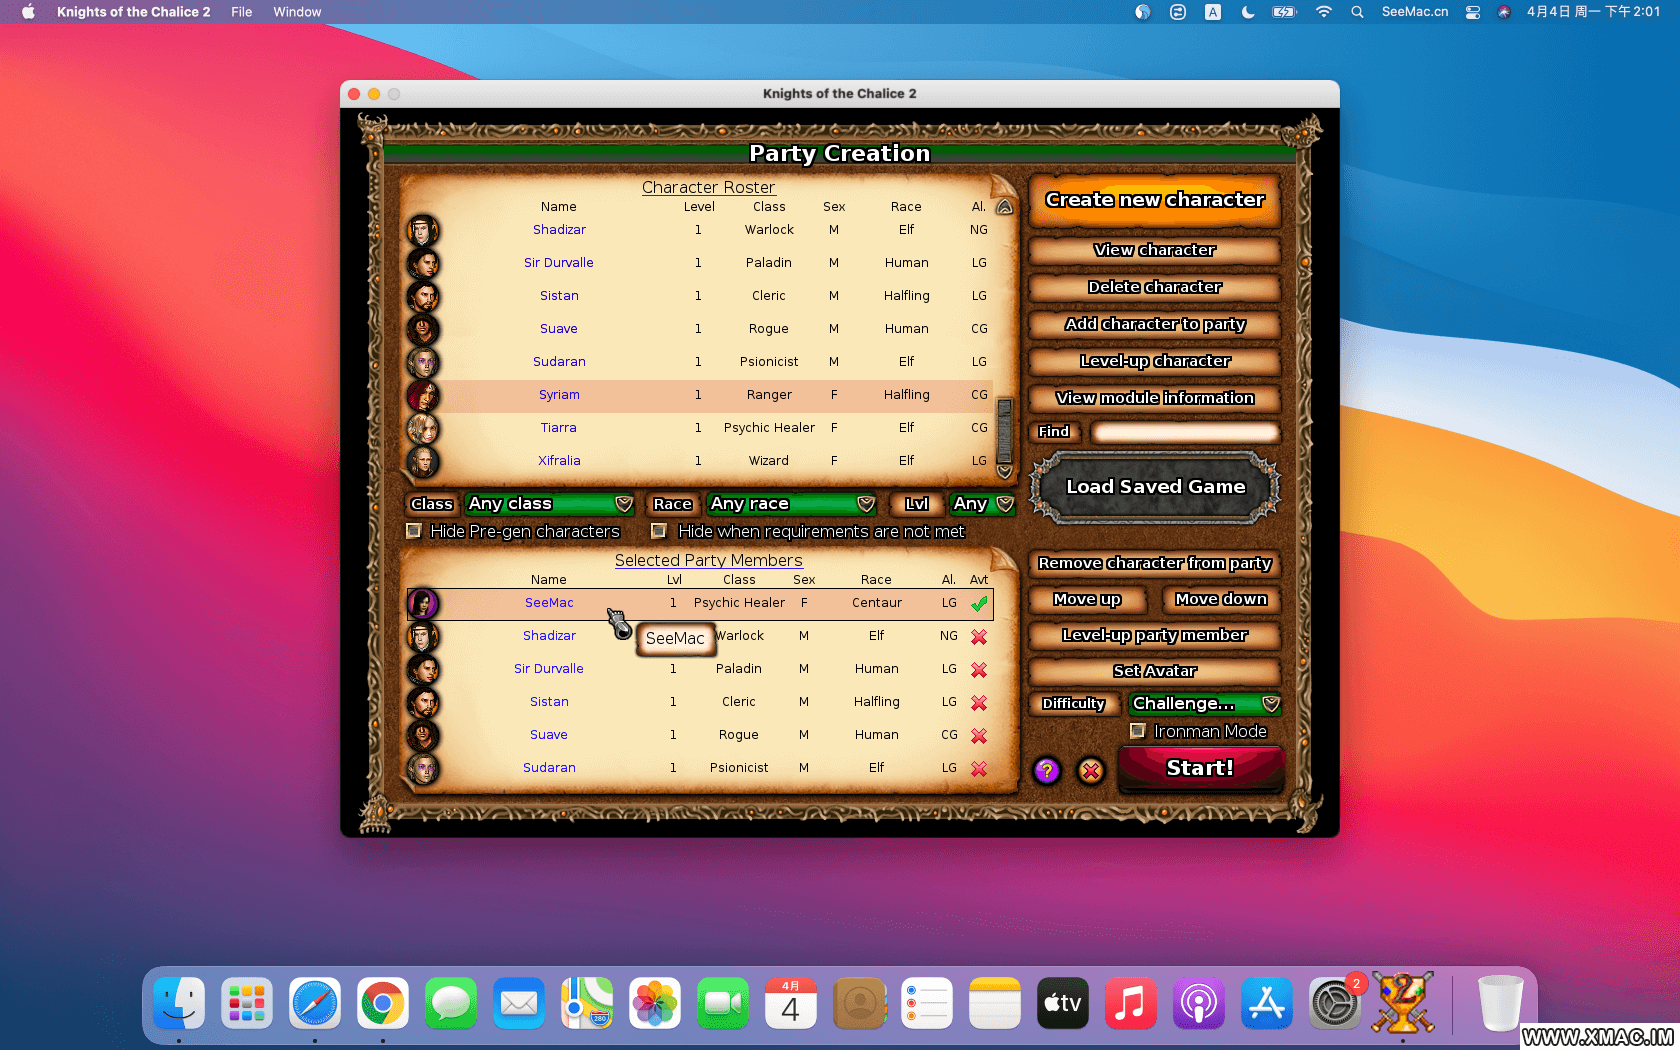Click the purple question mark help icon

coord(1046,770)
